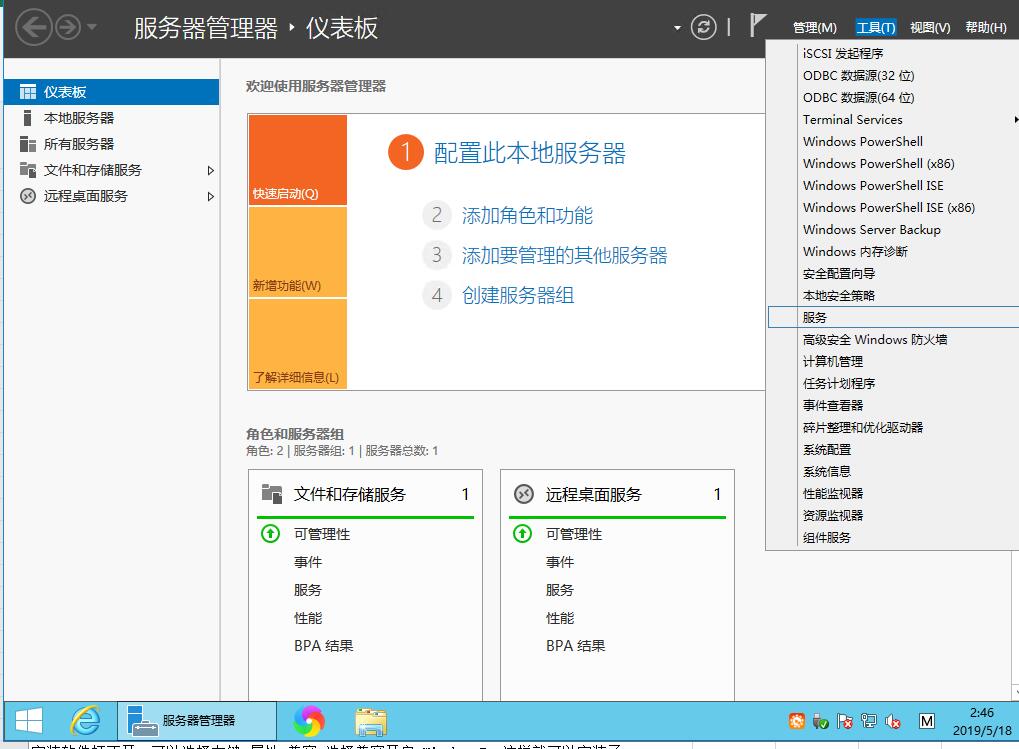The height and width of the screenshot is (749, 1019).
Task: Launch Internet Explorer from the taskbar
Action: [85, 720]
